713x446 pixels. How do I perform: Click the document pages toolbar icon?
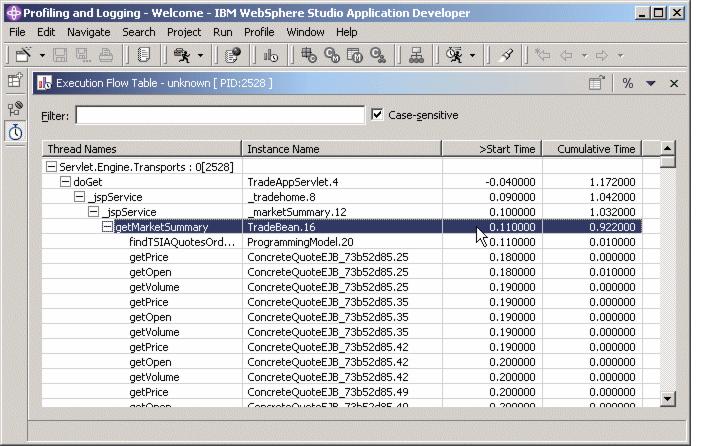click(144, 55)
